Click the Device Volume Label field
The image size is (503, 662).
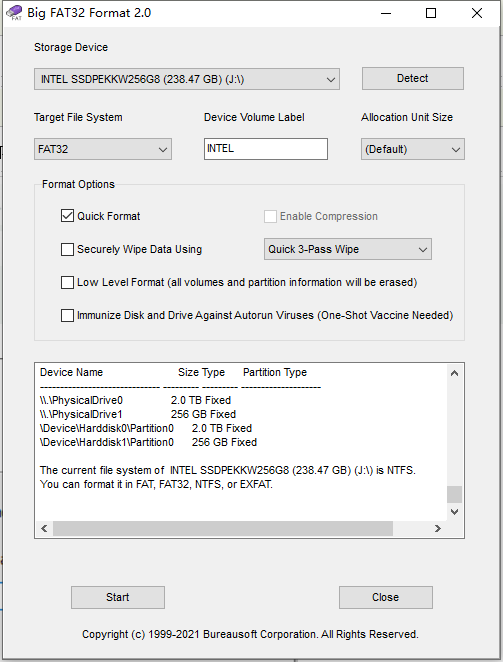(266, 149)
